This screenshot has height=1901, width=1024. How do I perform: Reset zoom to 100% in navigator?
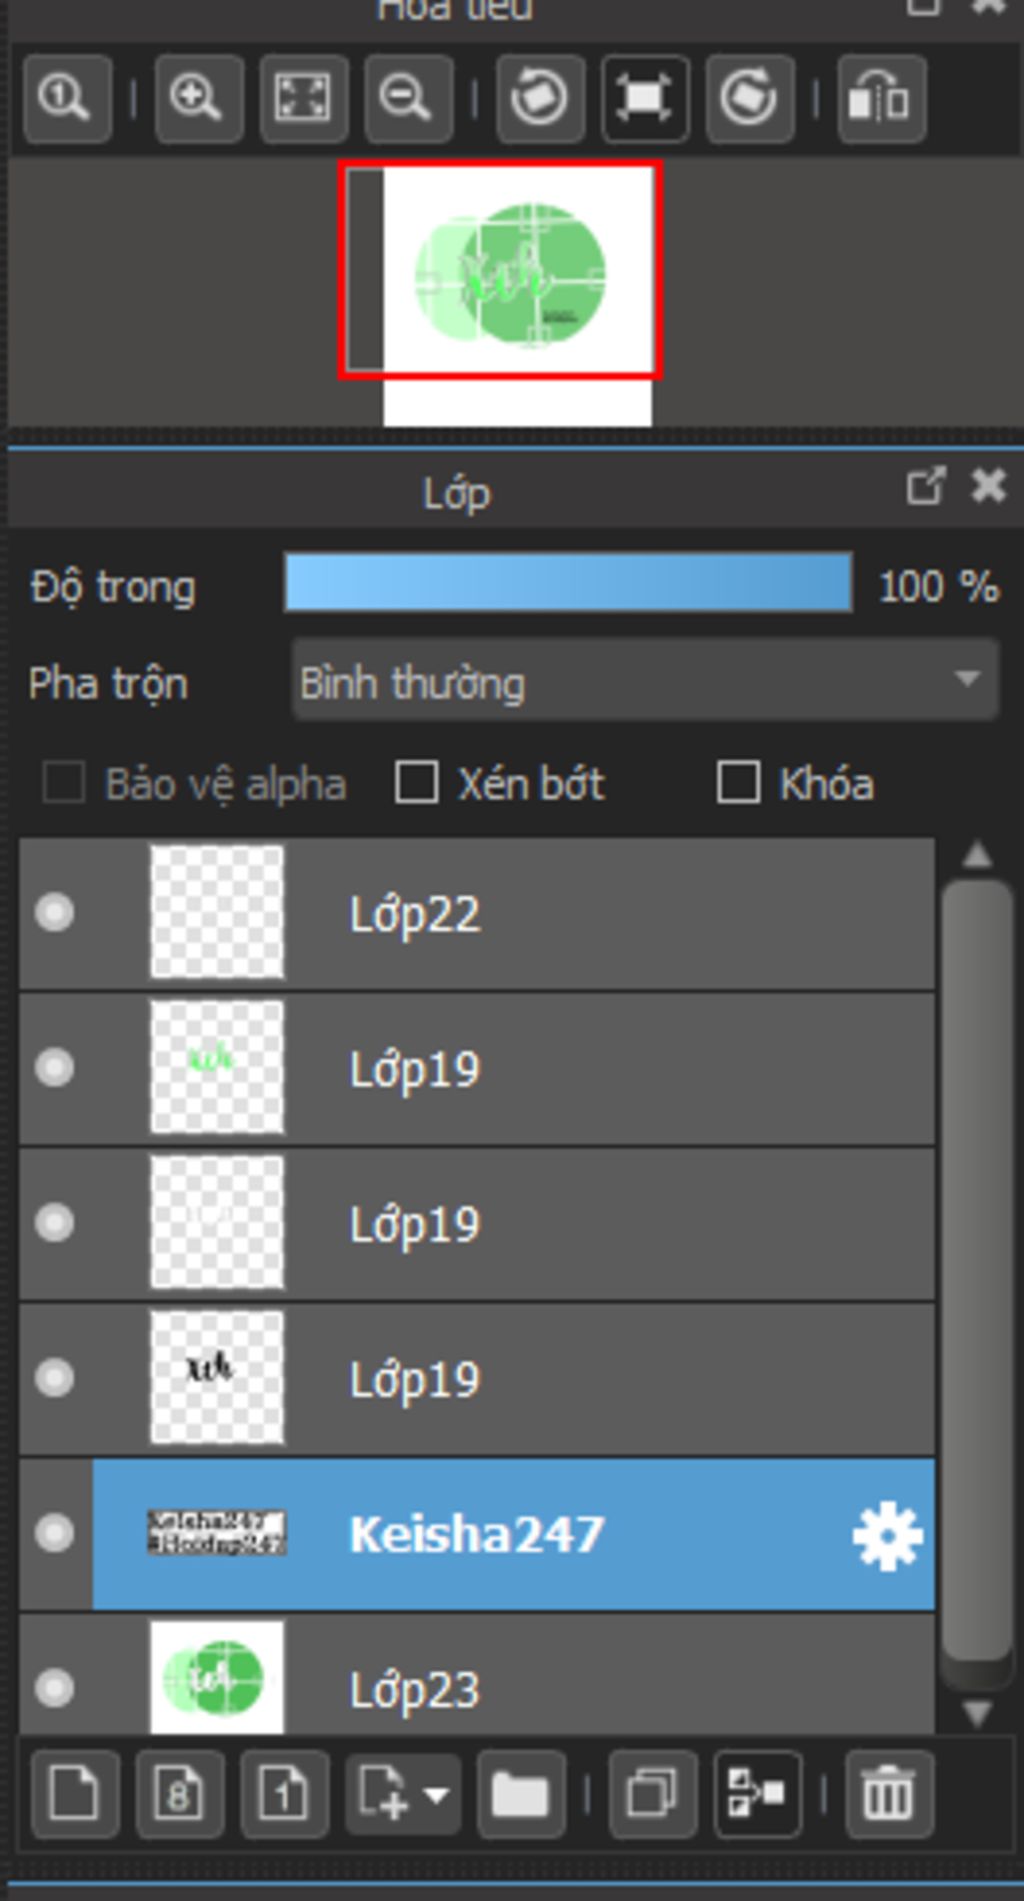(x=66, y=98)
